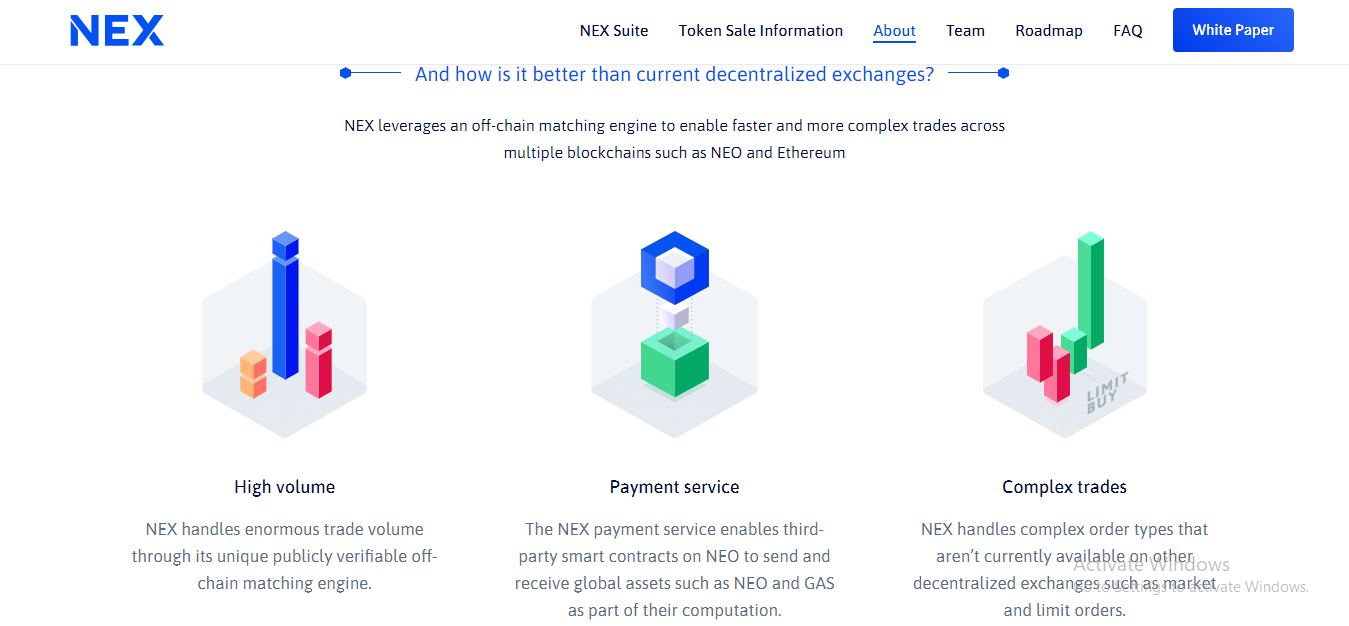Select the About navigation link

(894, 31)
